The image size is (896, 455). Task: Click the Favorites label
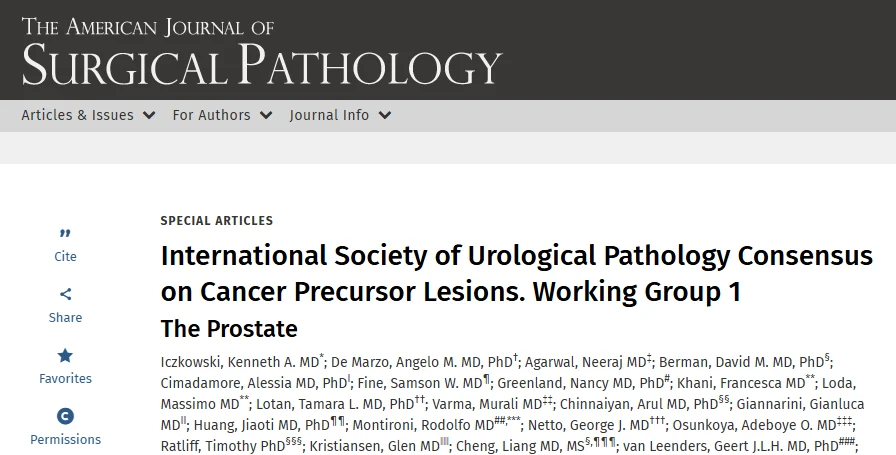(x=65, y=379)
